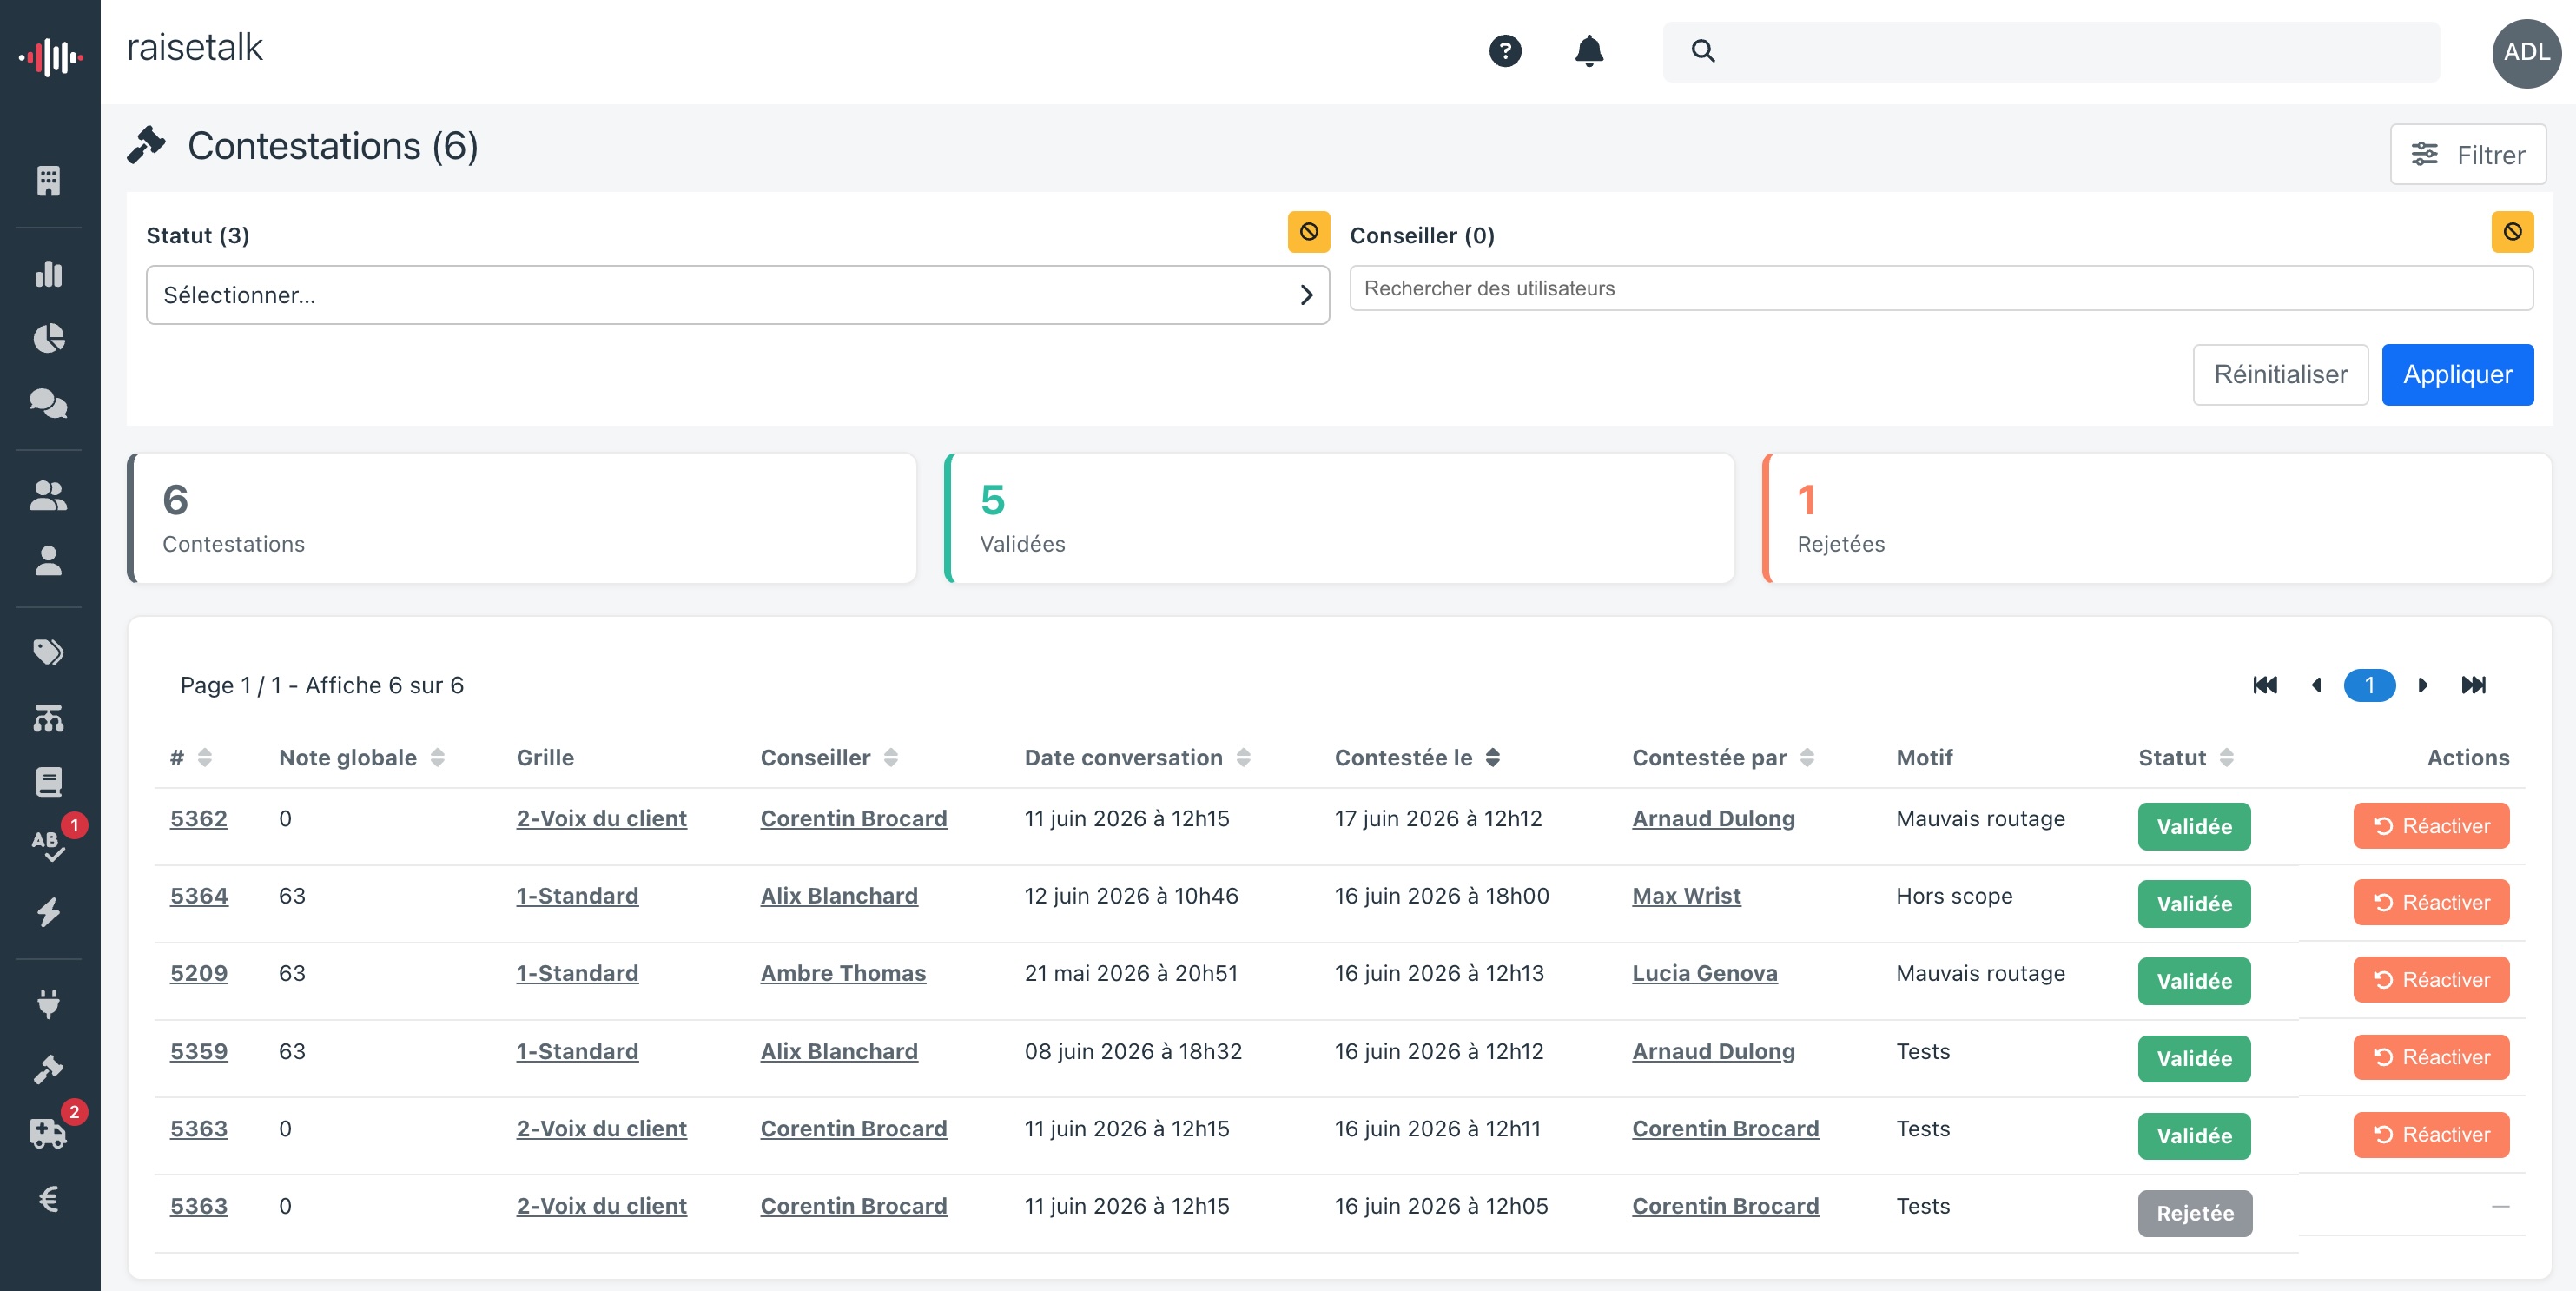Viewport: 2576px width, 1291px height.
Task: Select page 1 in pagination
Action: tap(2369, 685)
